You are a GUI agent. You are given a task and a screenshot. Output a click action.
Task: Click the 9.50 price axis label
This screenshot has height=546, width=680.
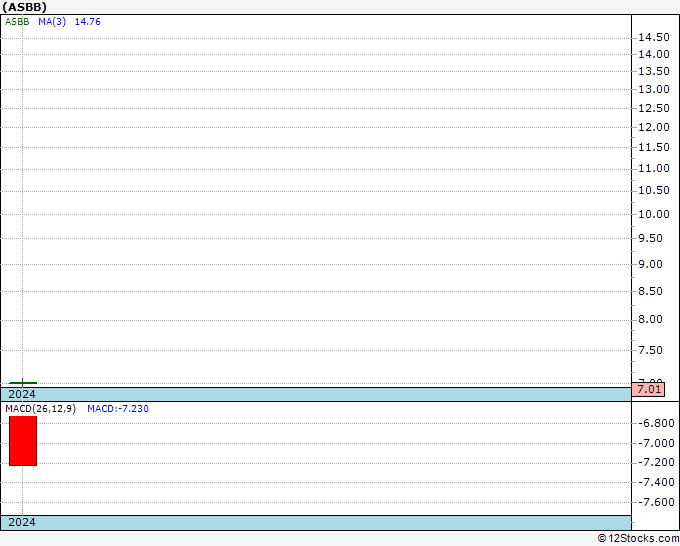click(x=650, y=239)
